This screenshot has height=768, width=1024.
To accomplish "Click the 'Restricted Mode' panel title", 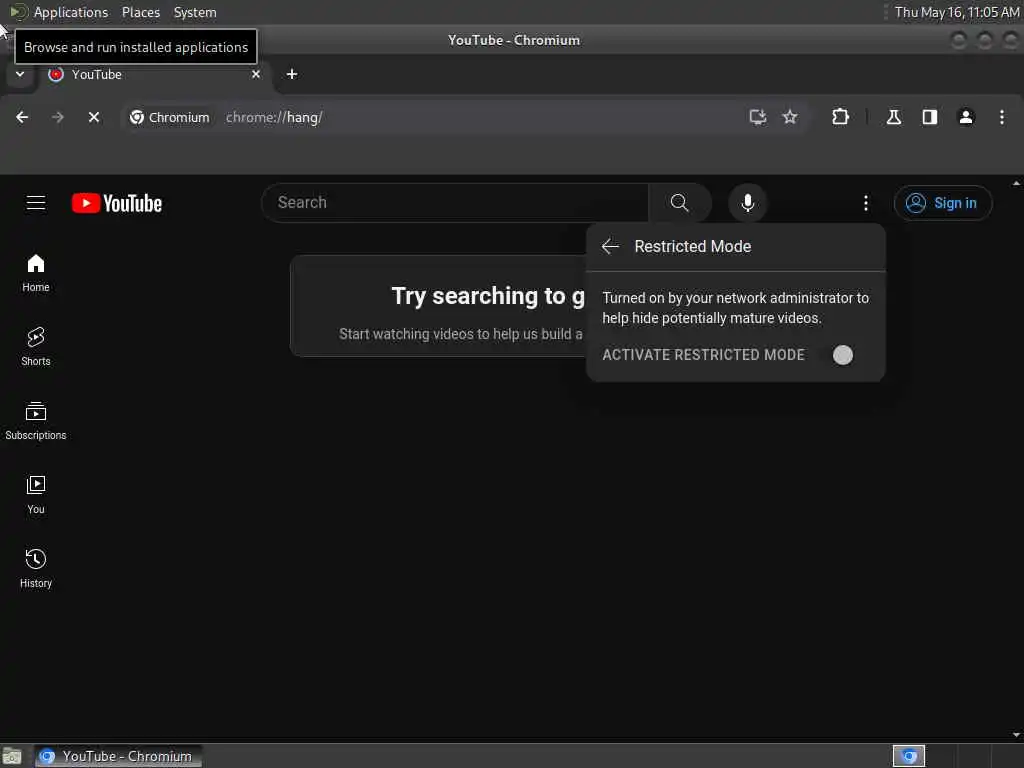I will point(693,246).
